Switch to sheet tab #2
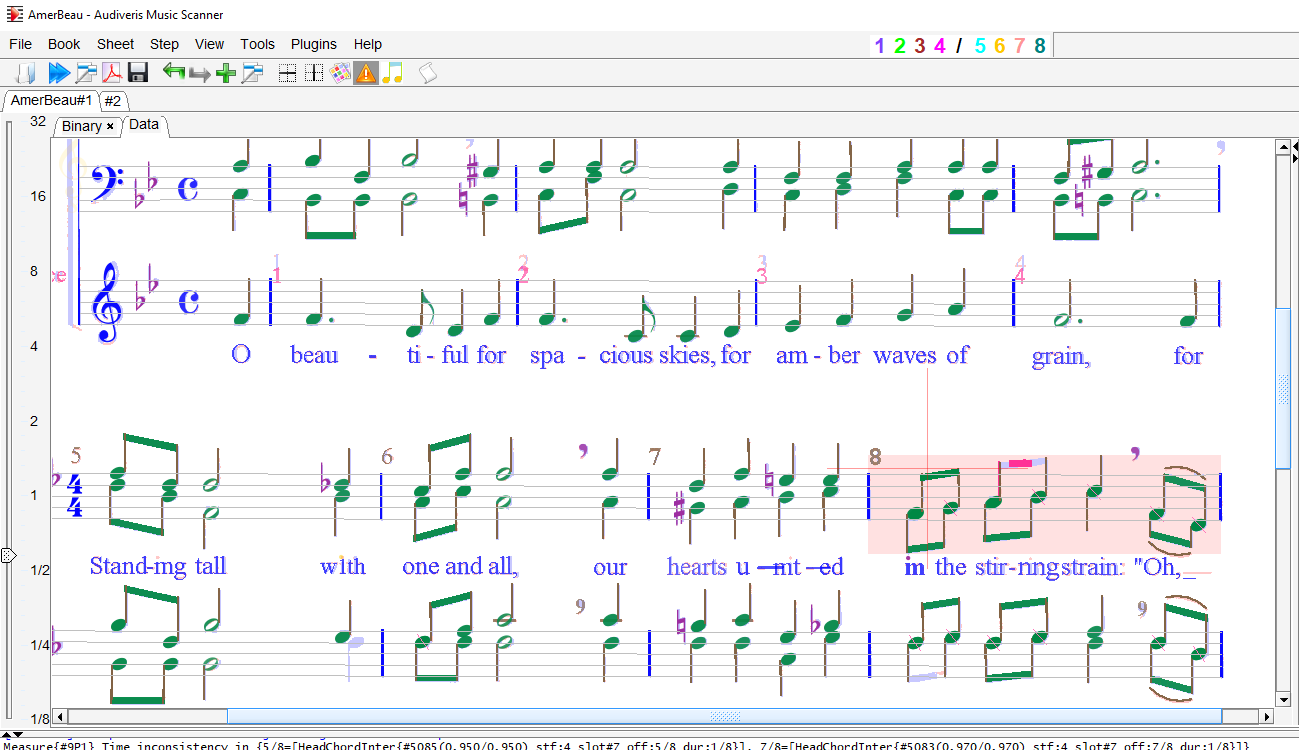Viewport: 1299px width, 750px height. coord(113,101)
